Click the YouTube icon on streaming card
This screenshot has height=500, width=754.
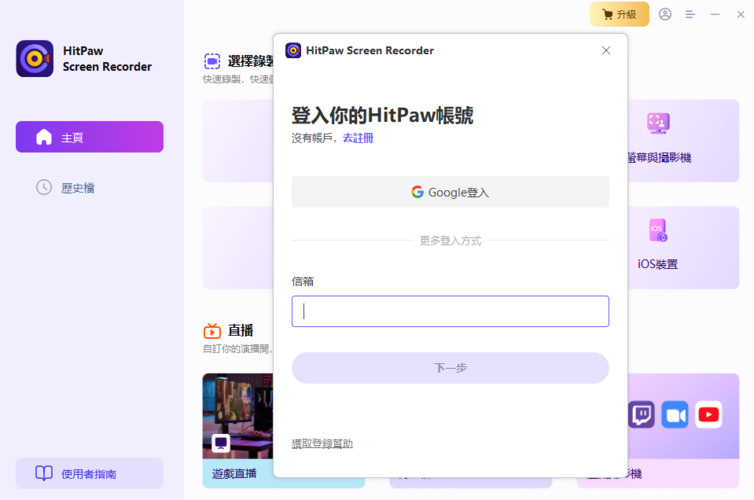tap(709, 414)
